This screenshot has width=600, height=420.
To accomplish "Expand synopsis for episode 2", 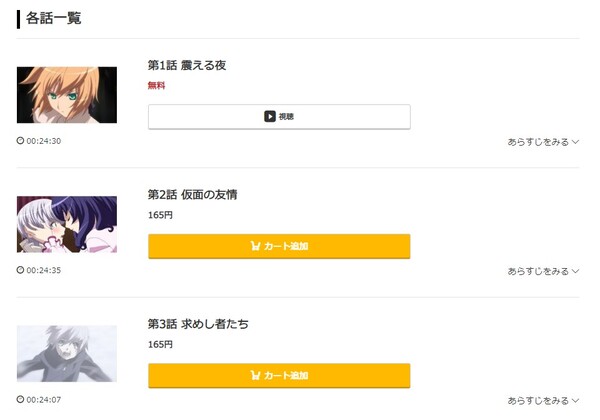I will click(543, 271).
